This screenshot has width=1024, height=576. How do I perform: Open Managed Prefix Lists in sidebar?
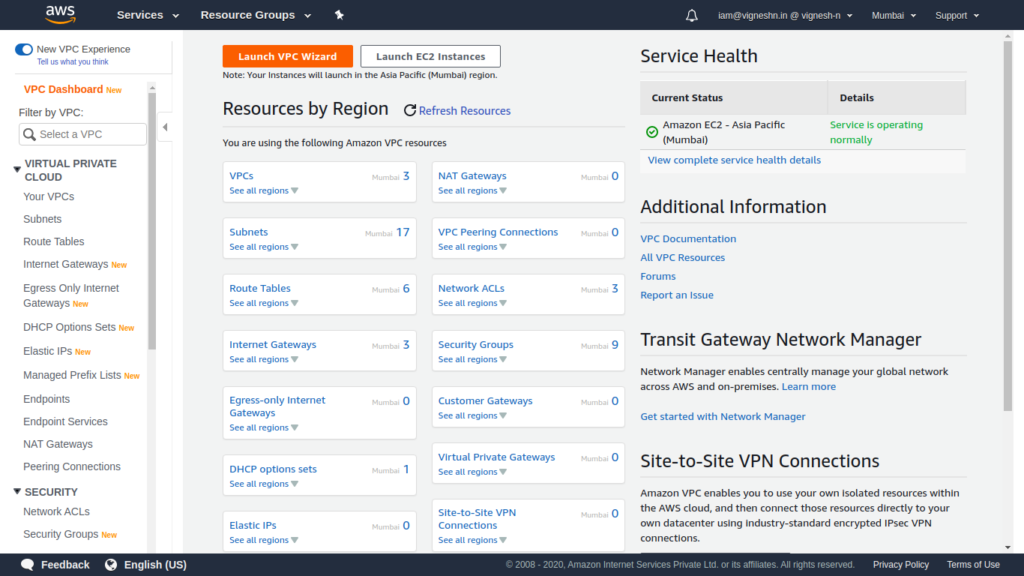pos(72,376)
